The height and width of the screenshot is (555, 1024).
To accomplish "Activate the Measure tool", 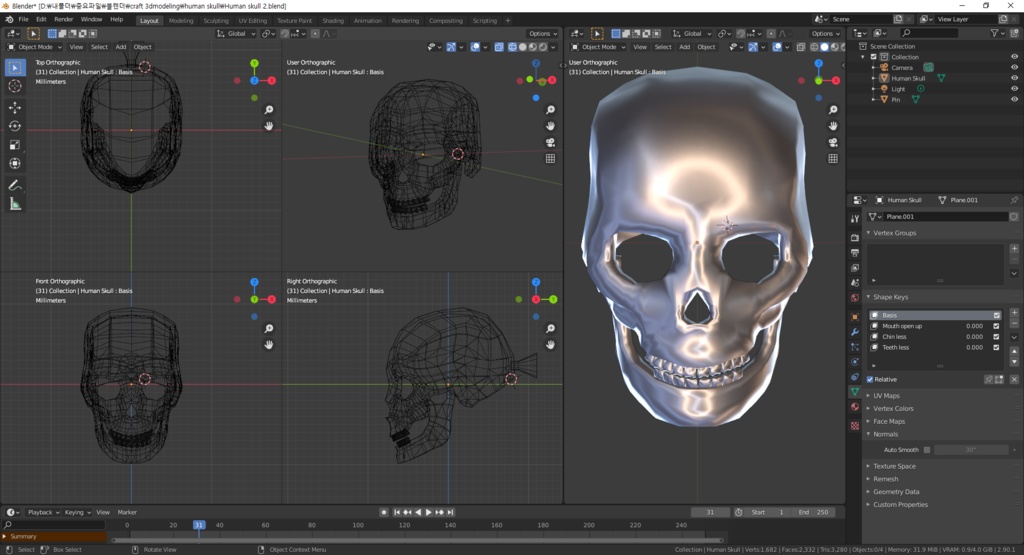I will coord(15,204).
